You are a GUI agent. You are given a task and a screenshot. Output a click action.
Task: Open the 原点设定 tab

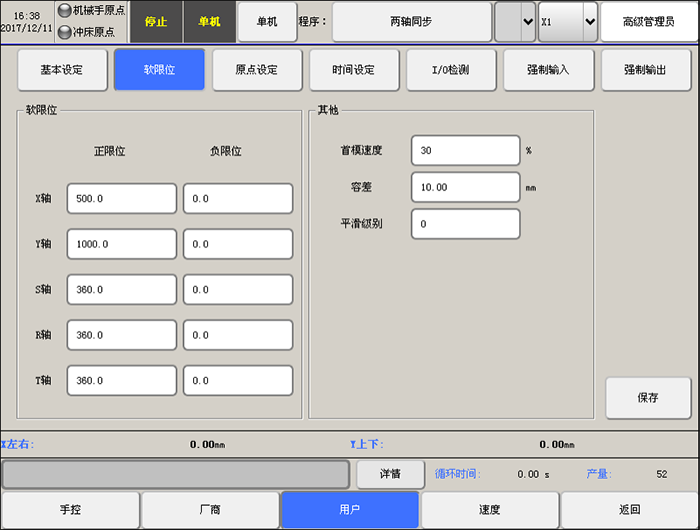coord(257,70)
